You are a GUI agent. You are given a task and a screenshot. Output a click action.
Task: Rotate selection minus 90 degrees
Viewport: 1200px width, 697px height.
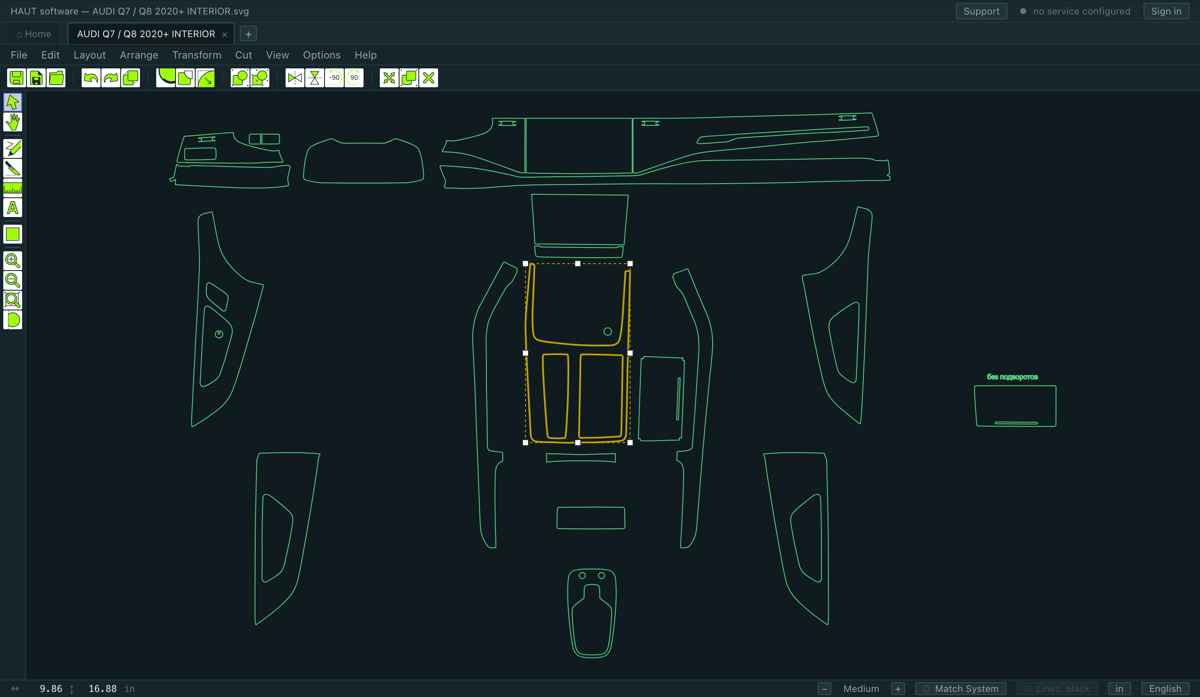[334, 78]
